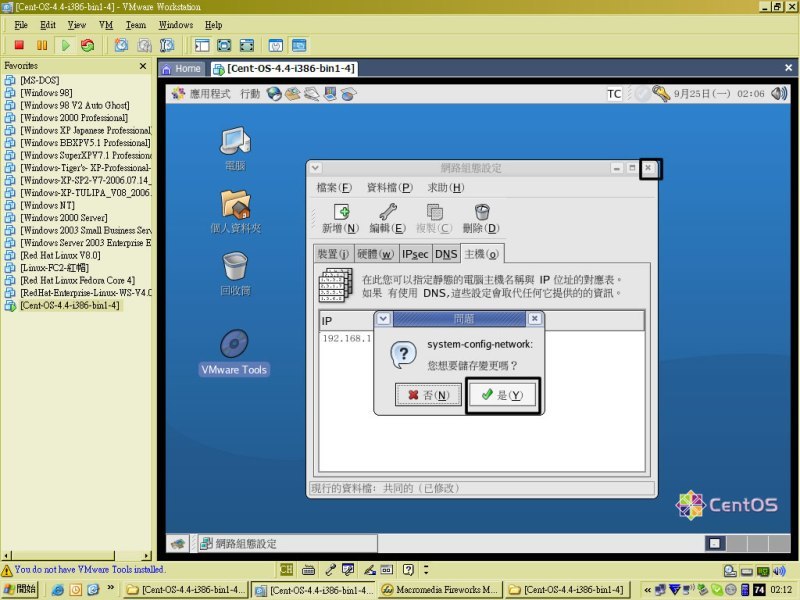The image size is (800, 600).
Task: Open the 行動 actions menu
Action: click(250, 94)
